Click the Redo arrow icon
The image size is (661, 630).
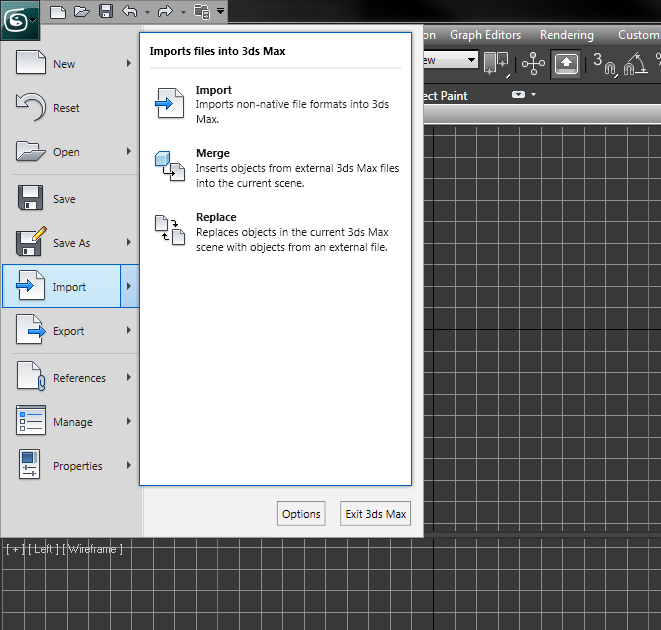(165, 11)
